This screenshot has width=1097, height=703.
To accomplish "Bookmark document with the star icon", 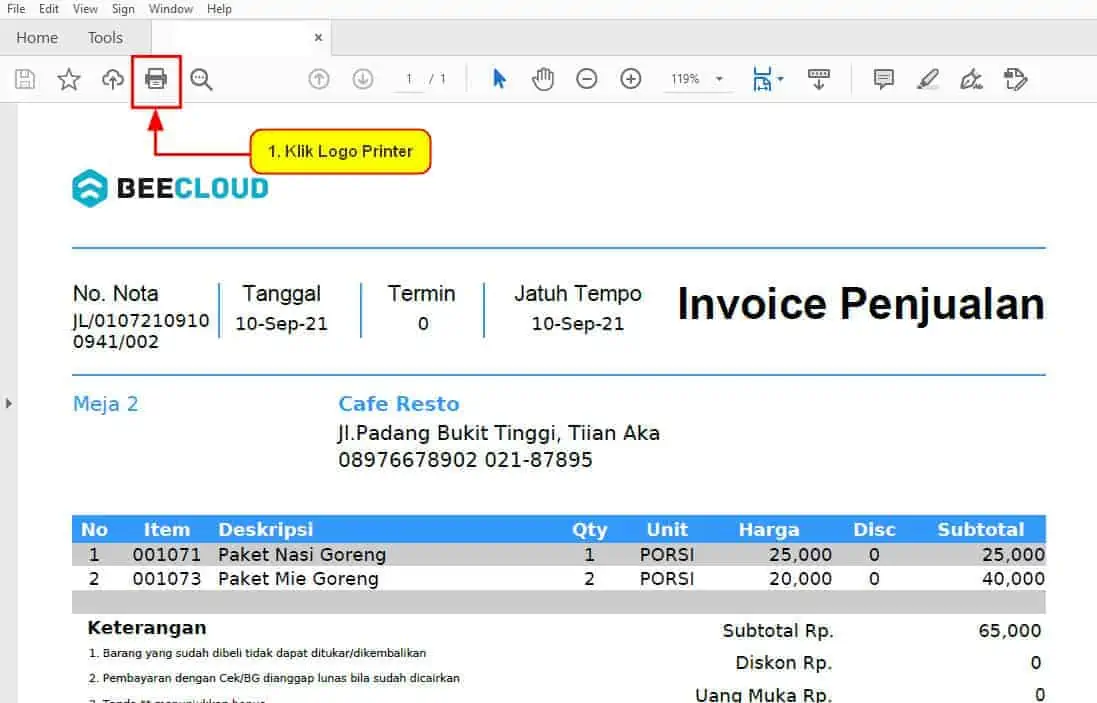I will tap(69, 79).
